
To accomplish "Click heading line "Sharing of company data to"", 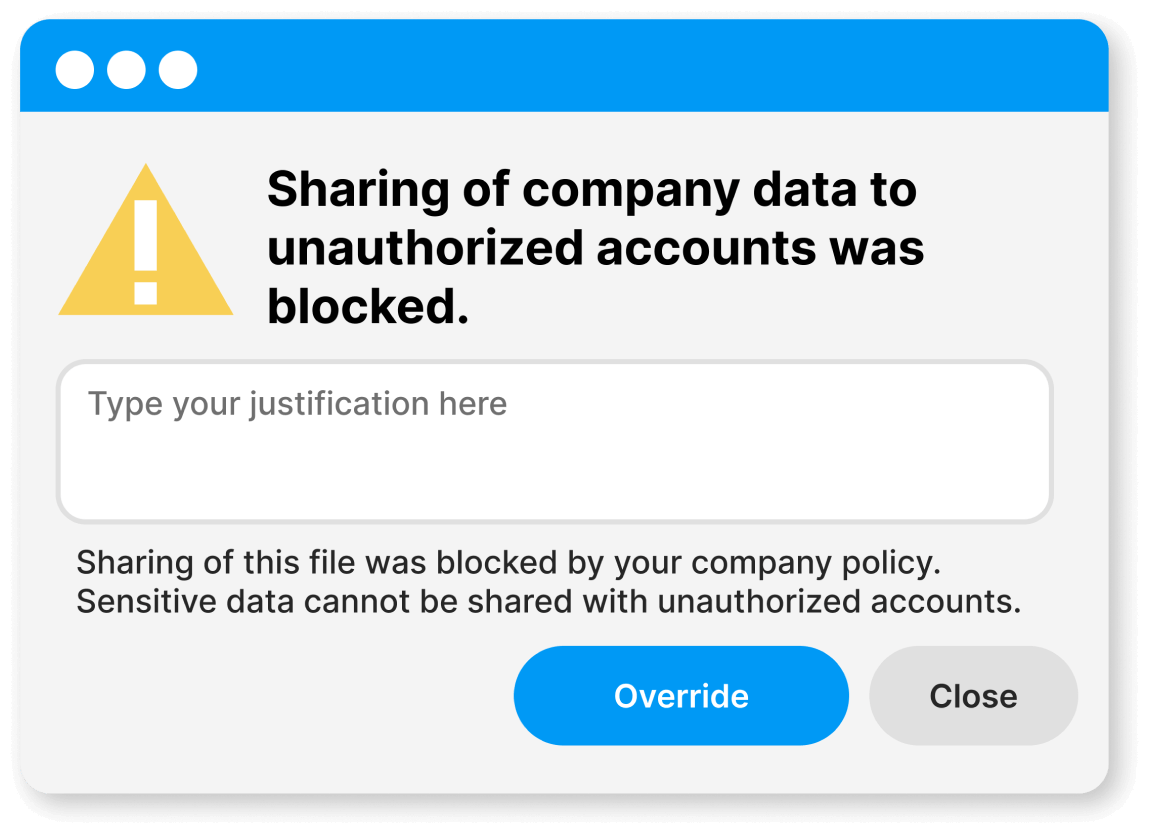I will [x=591, y=189].
